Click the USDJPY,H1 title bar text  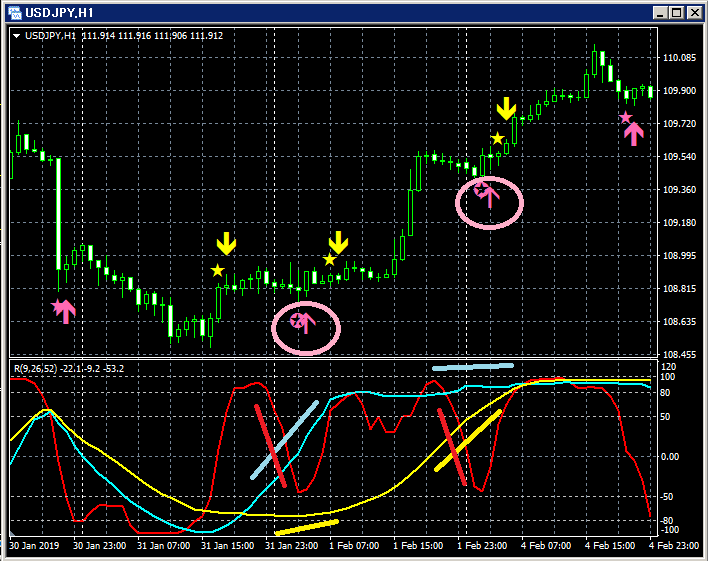coord(59,13)
